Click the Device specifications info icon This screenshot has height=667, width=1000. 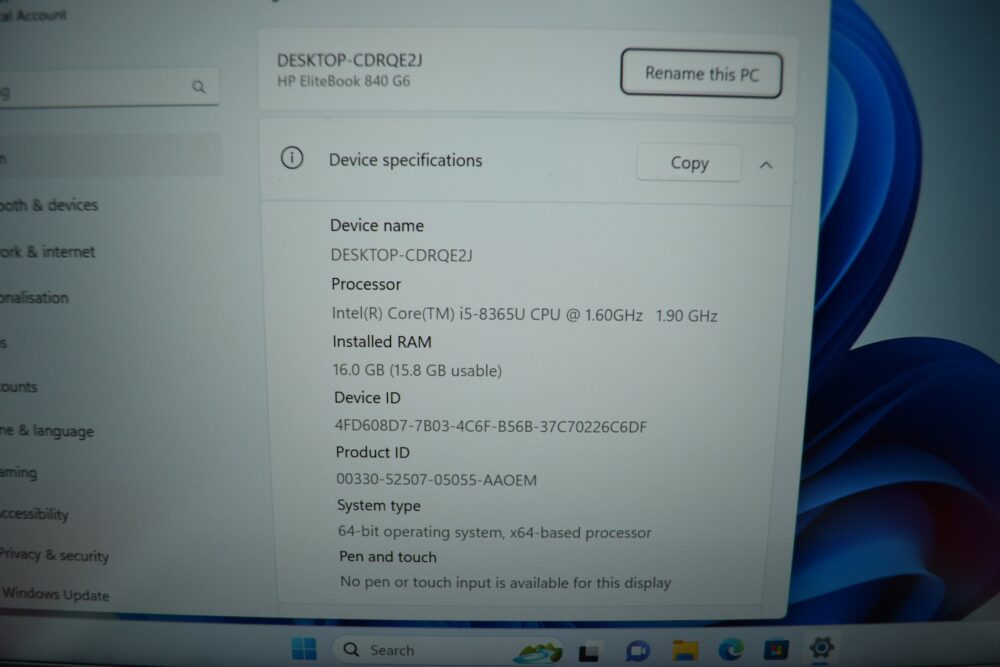(292, 158)
